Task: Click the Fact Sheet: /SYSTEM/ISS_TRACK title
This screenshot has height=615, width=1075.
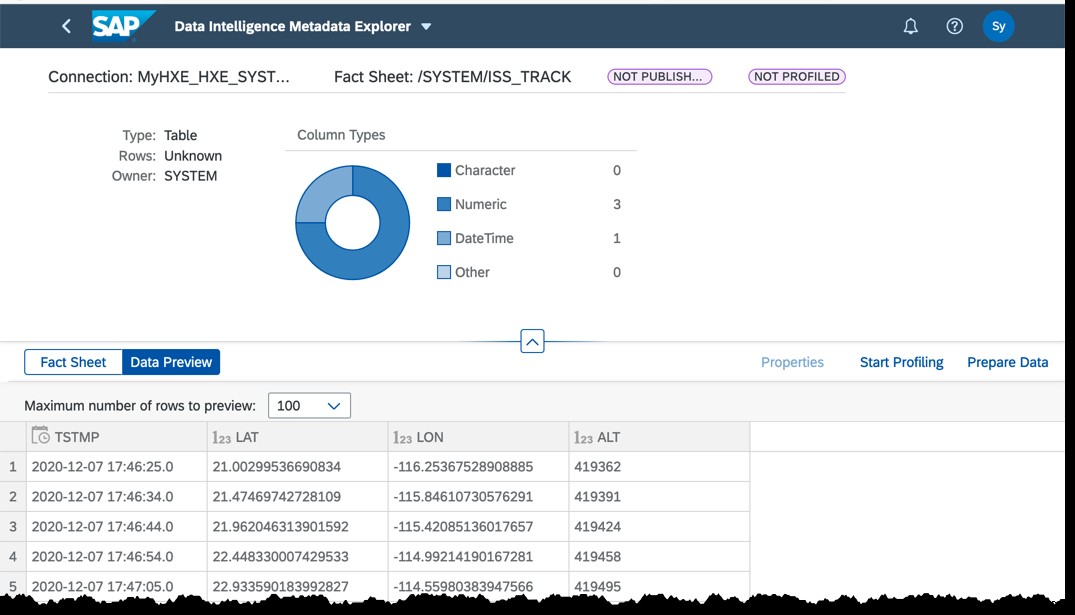Action: (x=452, y=77)
